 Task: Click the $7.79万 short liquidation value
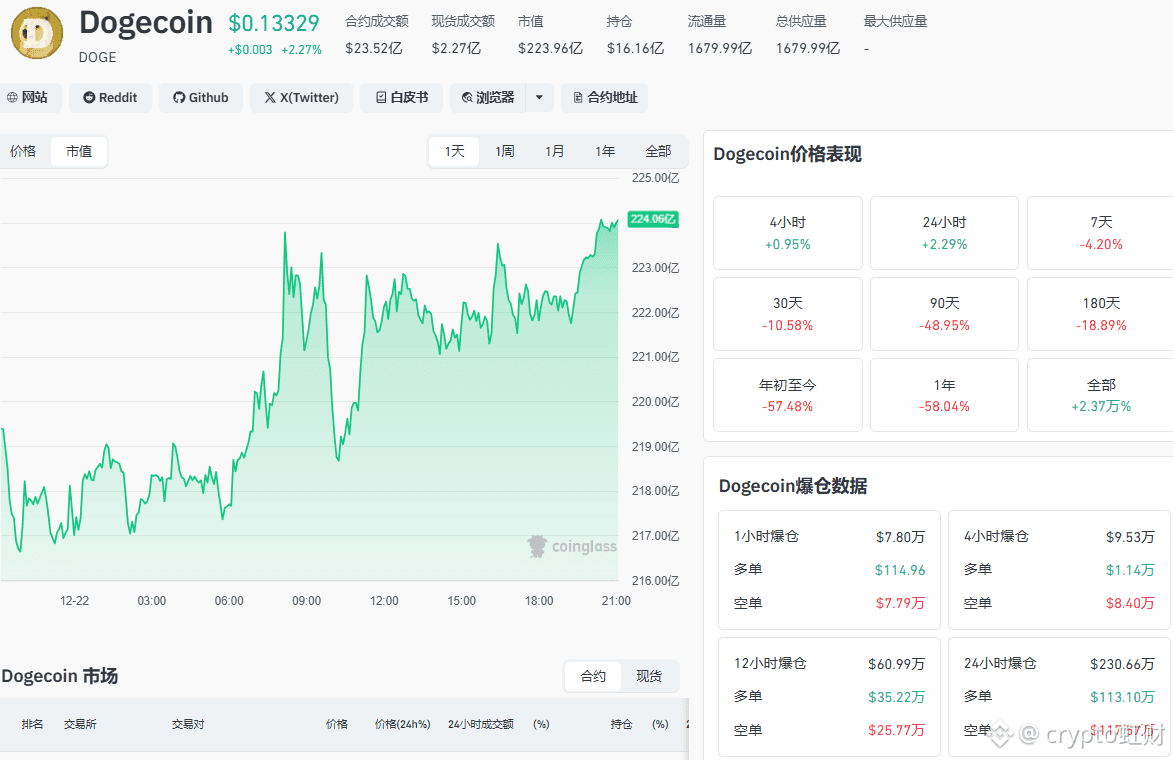click(900, 603)
